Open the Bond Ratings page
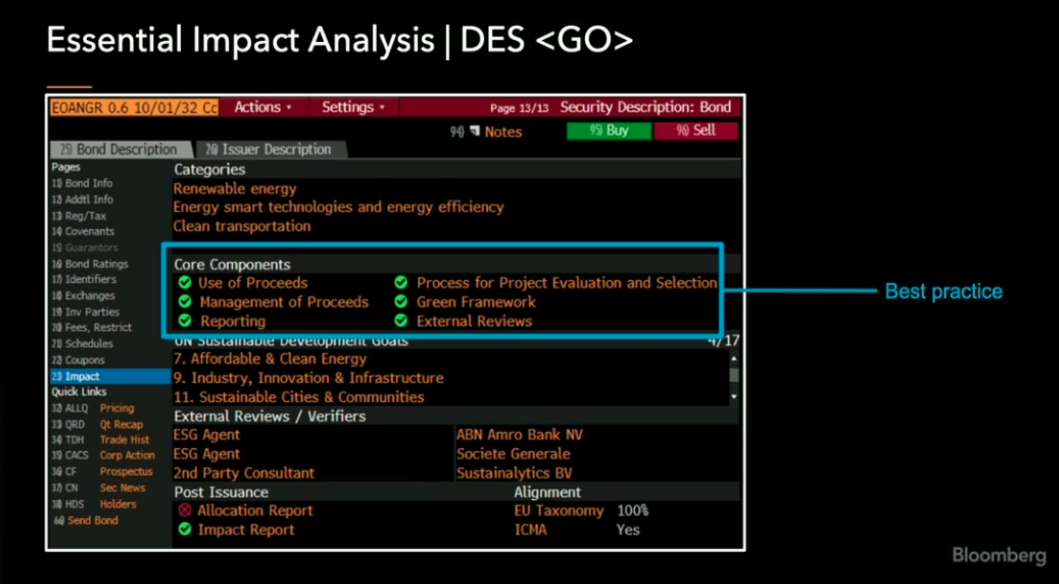 90,264
